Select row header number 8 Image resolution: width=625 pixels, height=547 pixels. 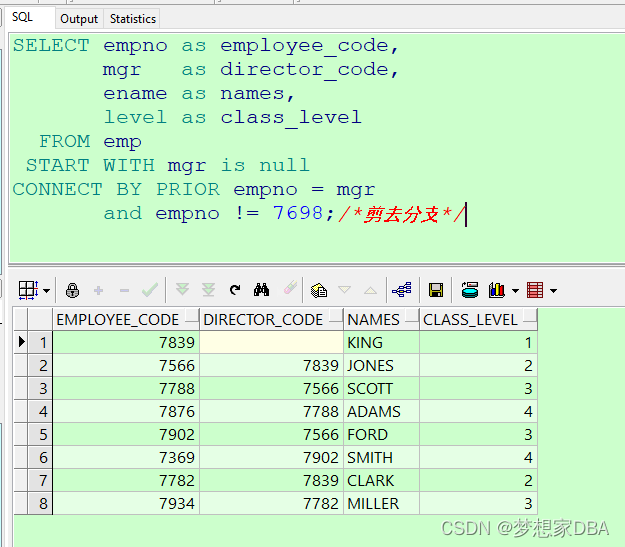click(x=40, y=504)
